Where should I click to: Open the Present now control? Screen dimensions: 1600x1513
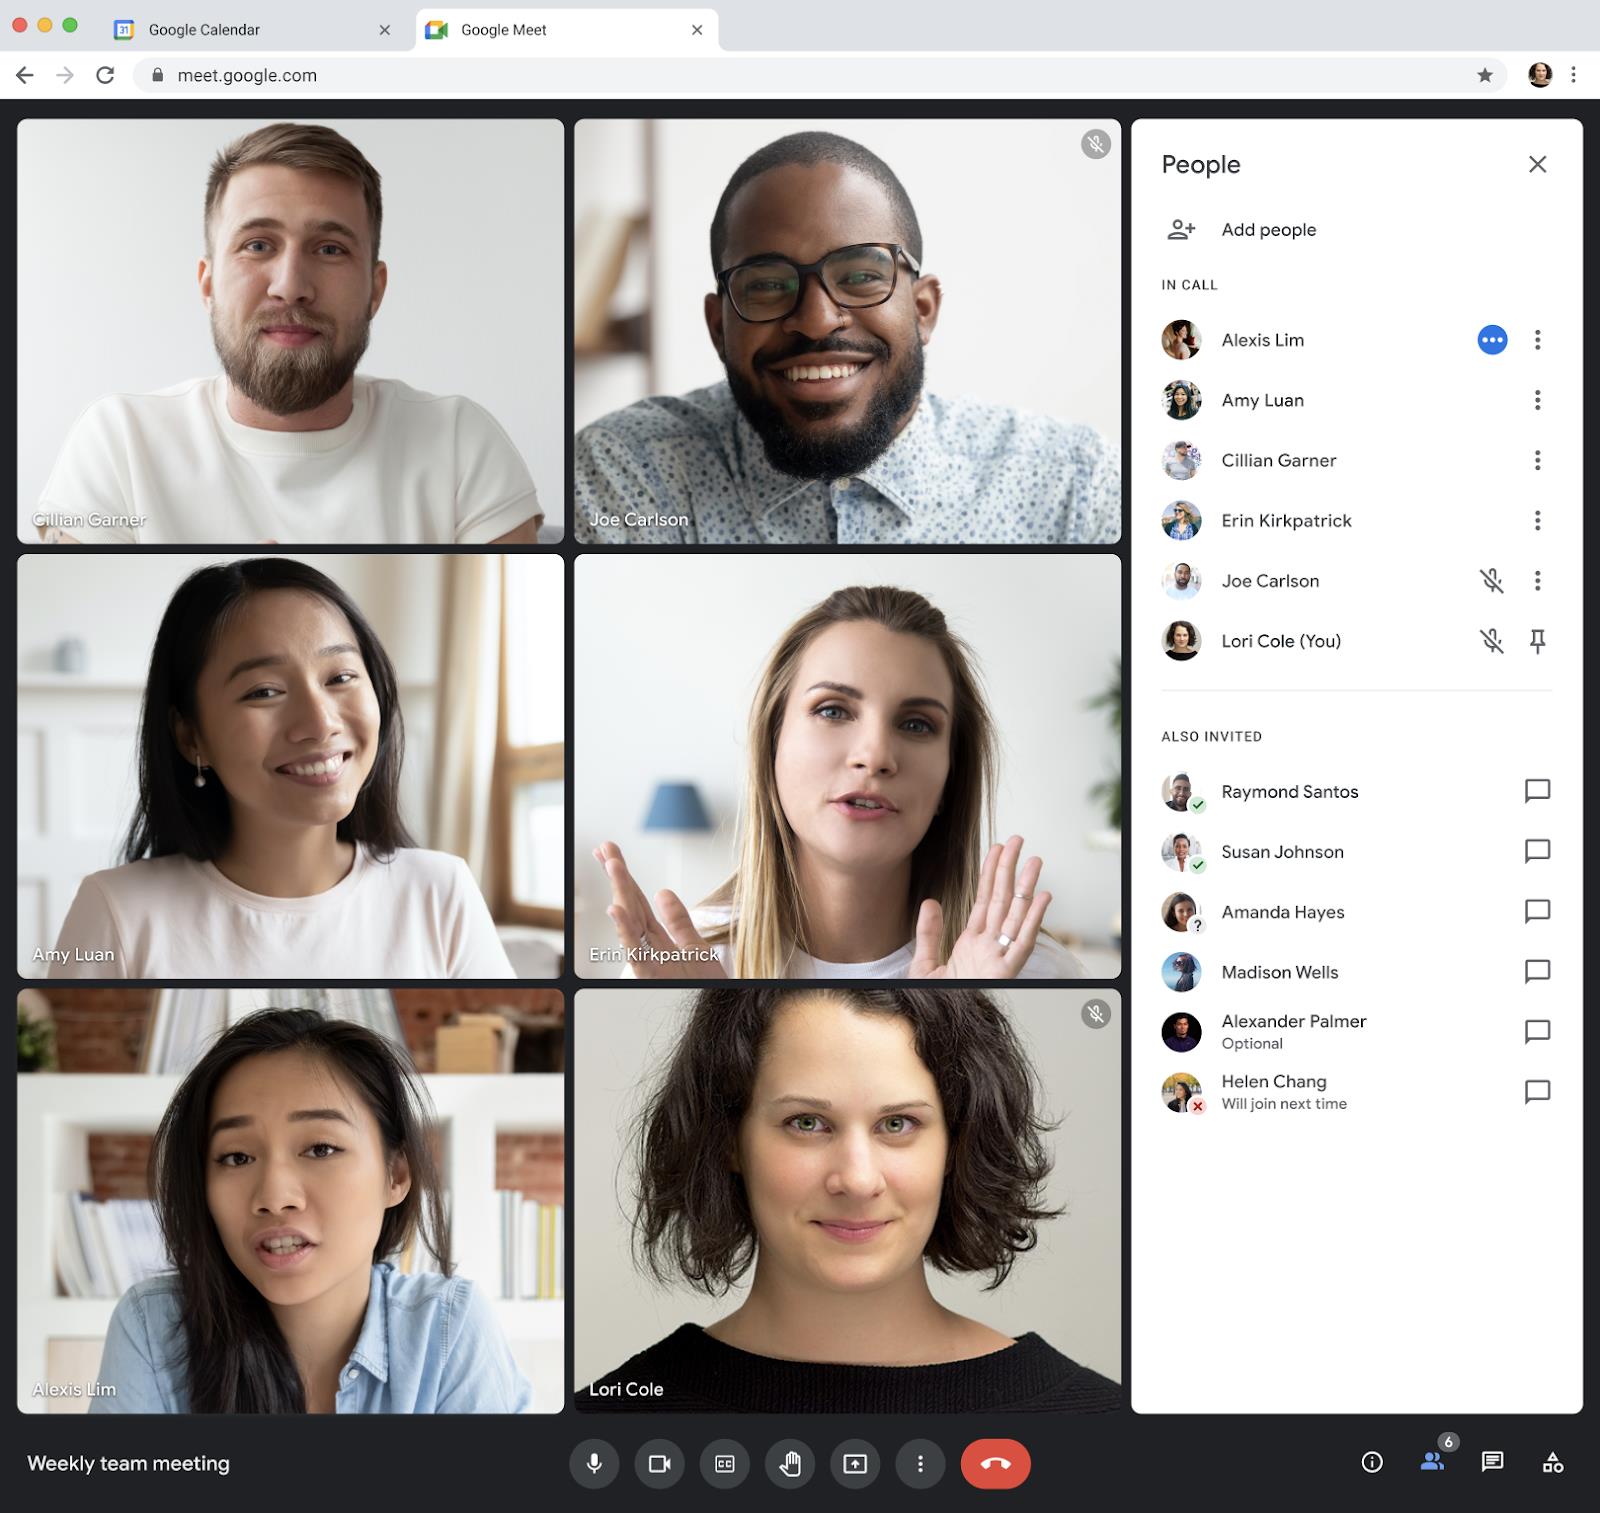[855, 1463]
